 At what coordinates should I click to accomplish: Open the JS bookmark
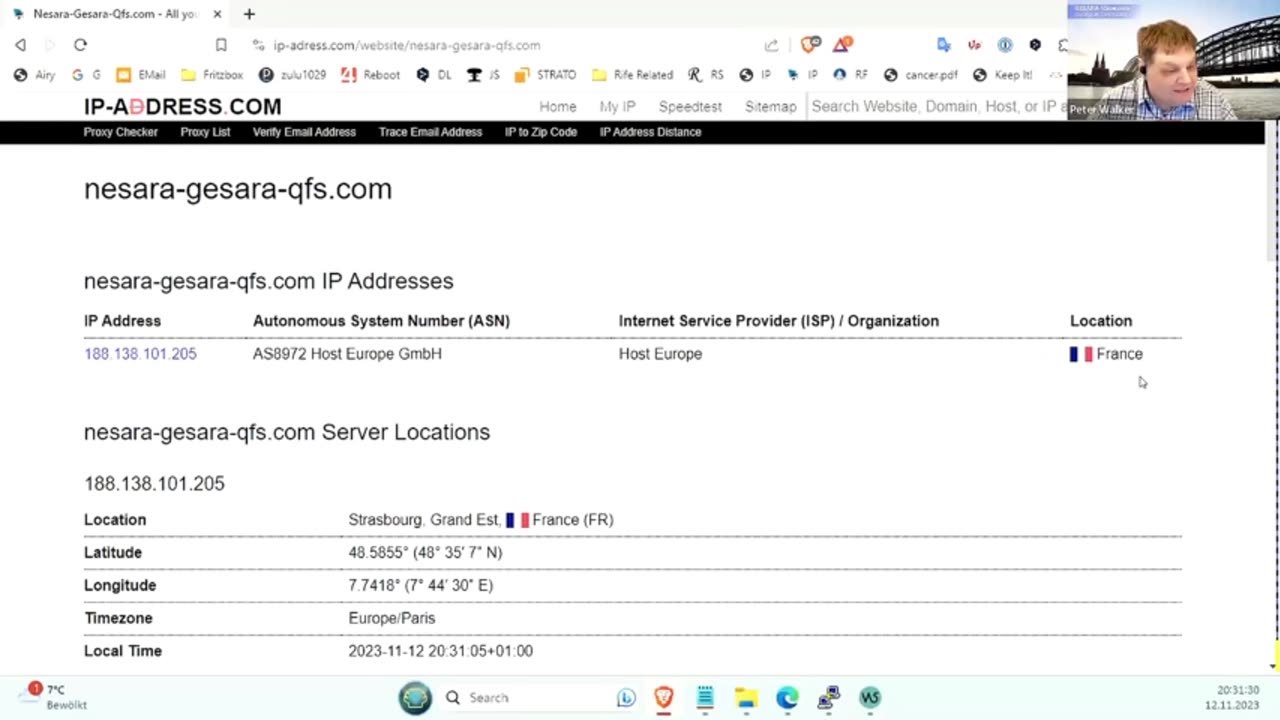coord(483,75)
